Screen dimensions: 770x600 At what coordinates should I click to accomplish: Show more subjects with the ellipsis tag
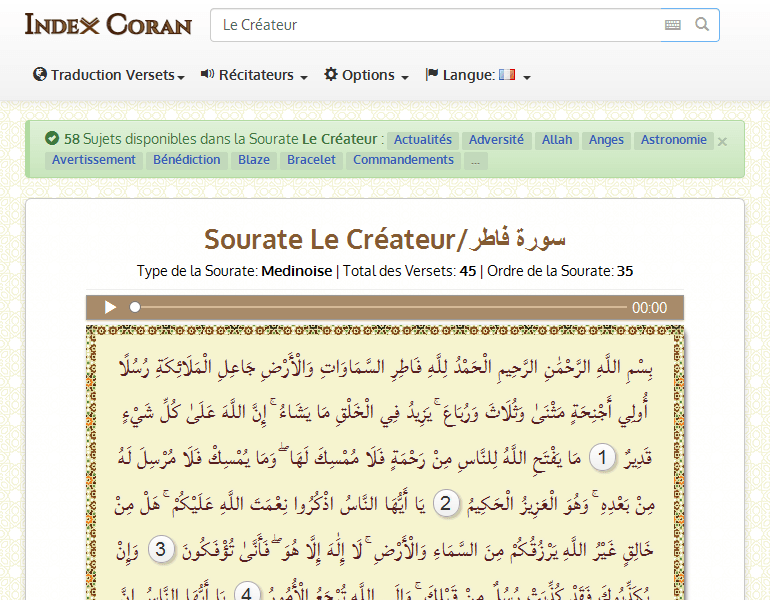[476, 160]
